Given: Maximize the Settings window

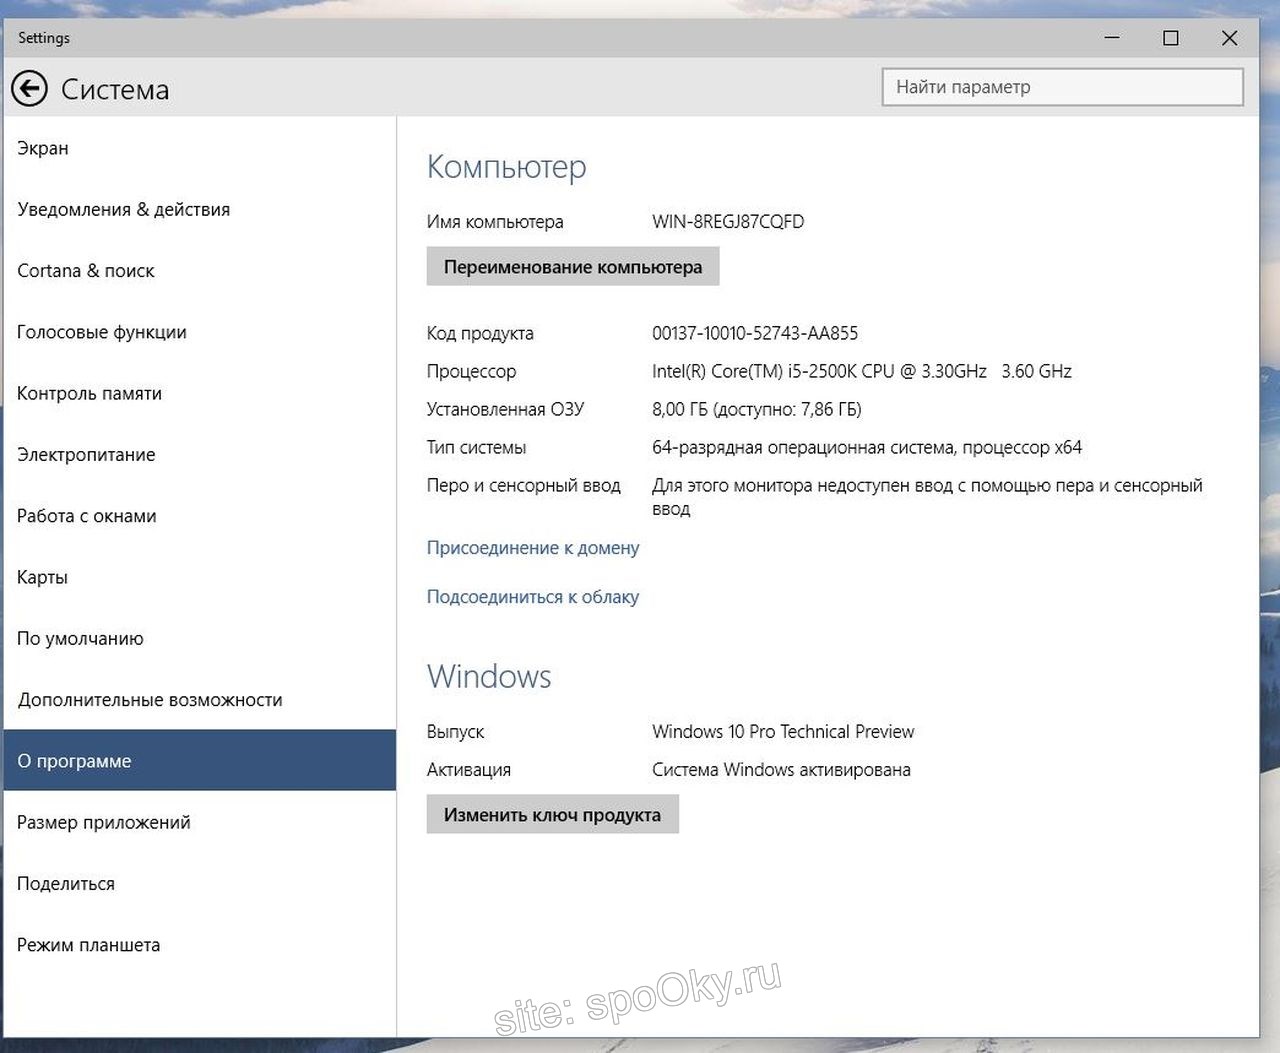Looking at the screenshot, I should [x=1171, y=38].
